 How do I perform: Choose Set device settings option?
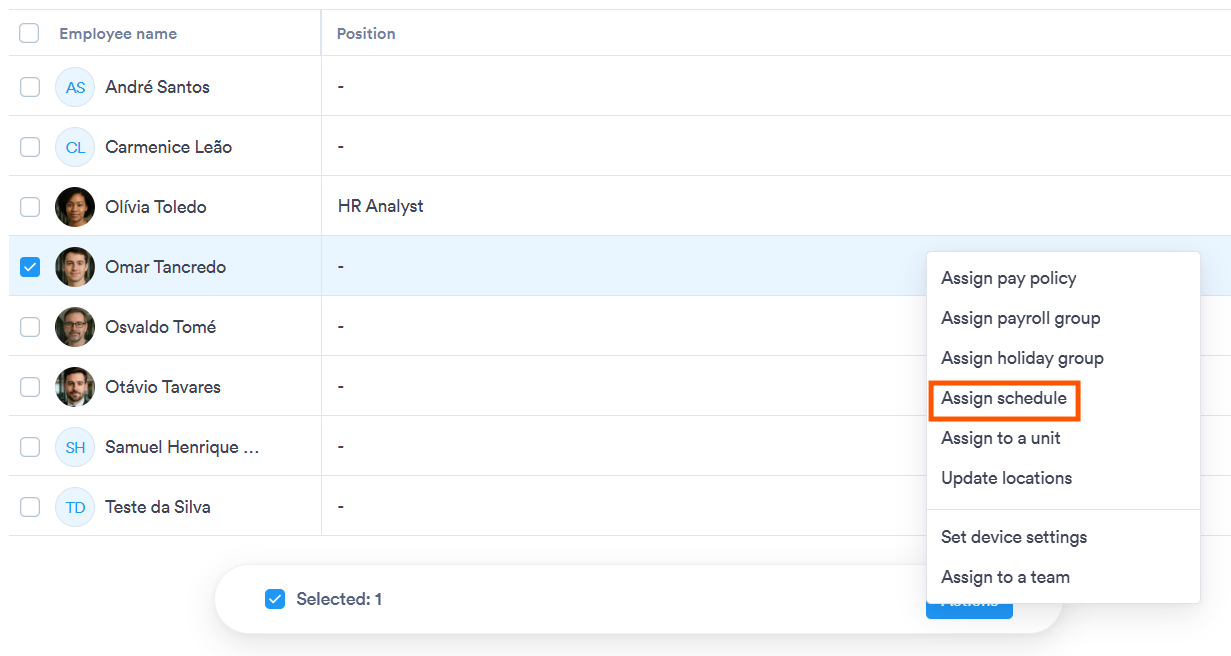click(x=1014, y=537)
